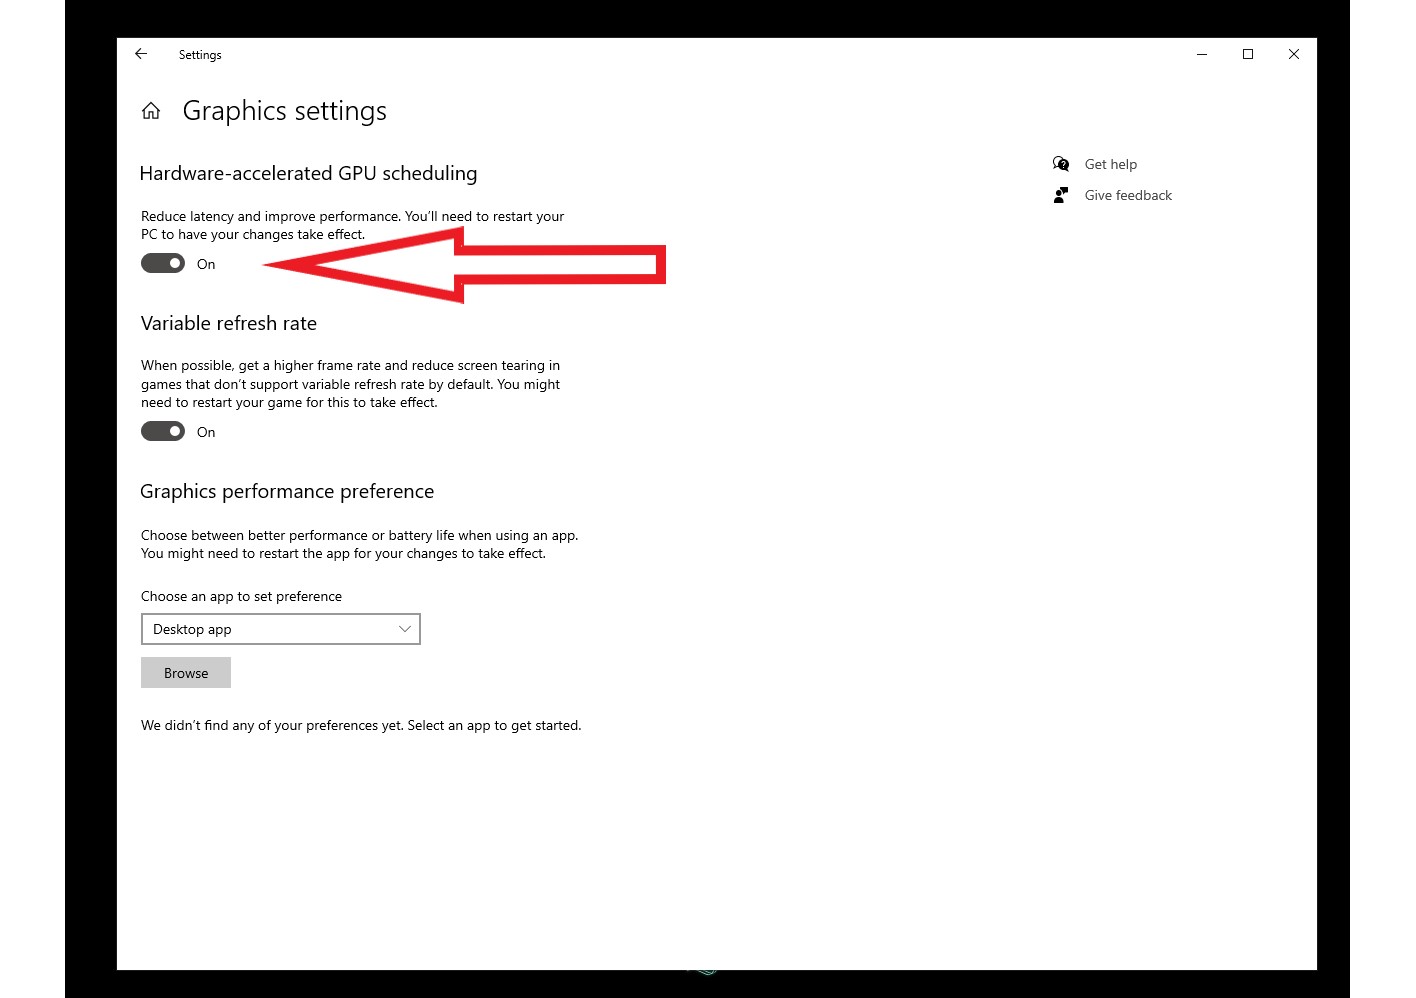Go to Settings home via house icon
1416x998 pixels.
coord(151,111)
